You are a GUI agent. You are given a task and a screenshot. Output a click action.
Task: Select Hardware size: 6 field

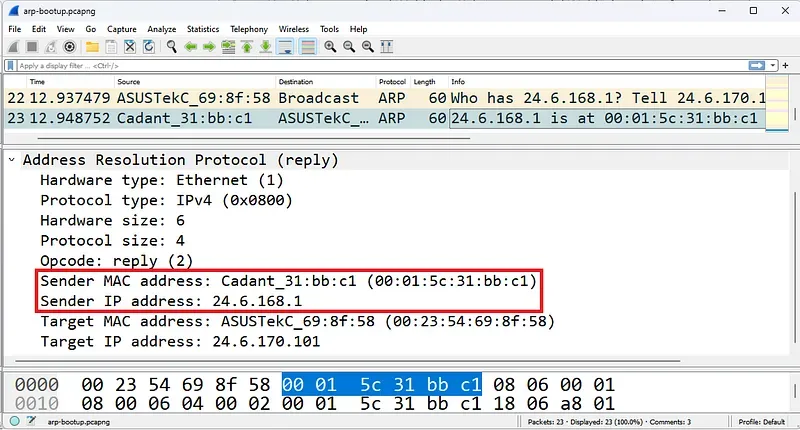click(112, 220)
